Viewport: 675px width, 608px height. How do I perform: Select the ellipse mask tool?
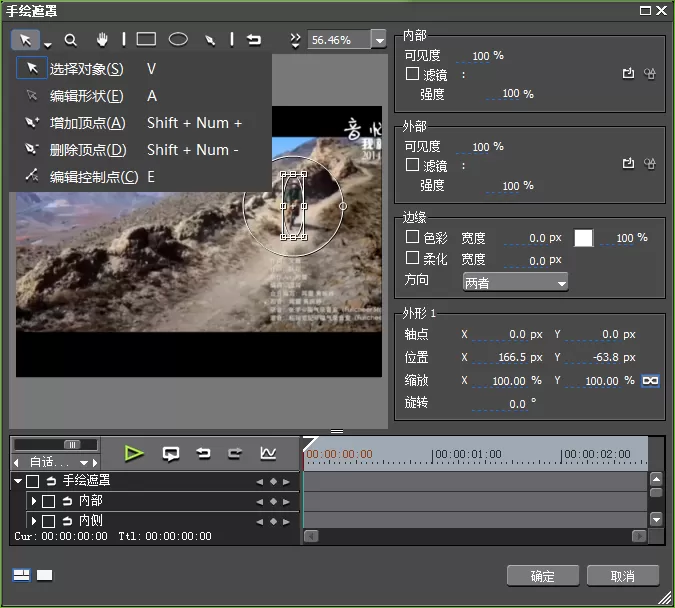coord(178,40)
